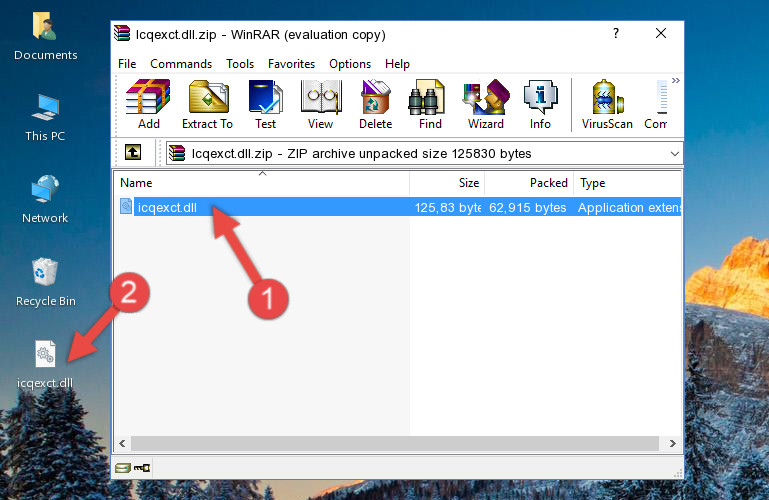The width and height of the screenshot is (769, 500).
Task: Launch the Wizard tool
Action: [486, 104]
